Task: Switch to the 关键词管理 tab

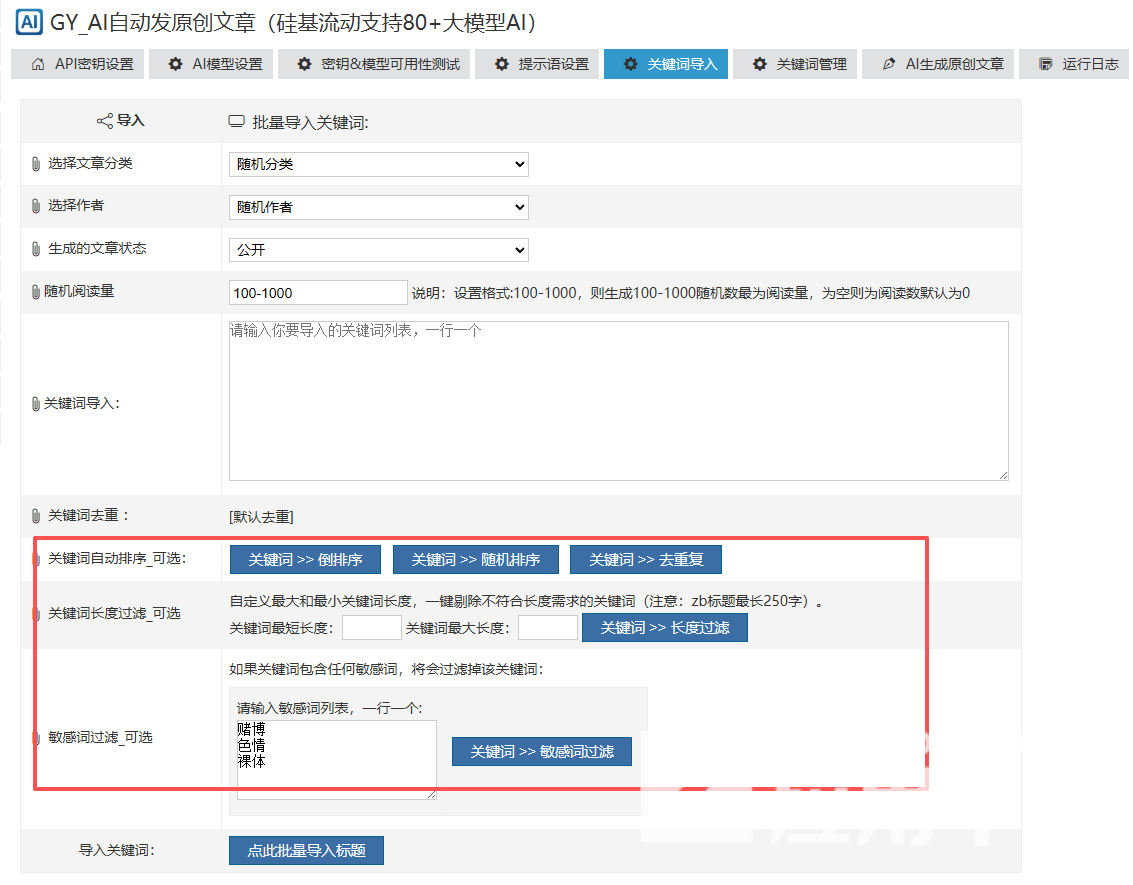Action: [798, 64]
